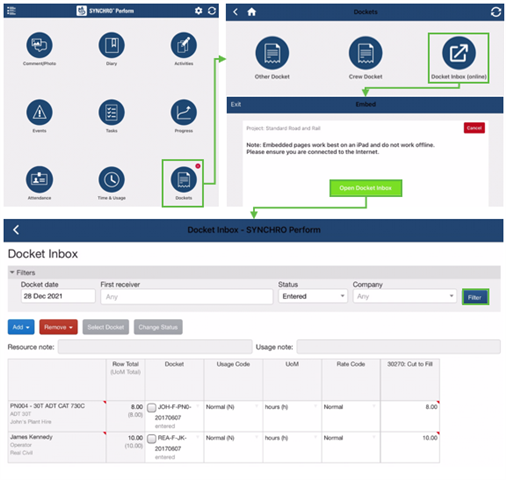The width and height of the screenshot is (506, 480).
Task: Click the home icon in Dockets header
Action: 252,12
